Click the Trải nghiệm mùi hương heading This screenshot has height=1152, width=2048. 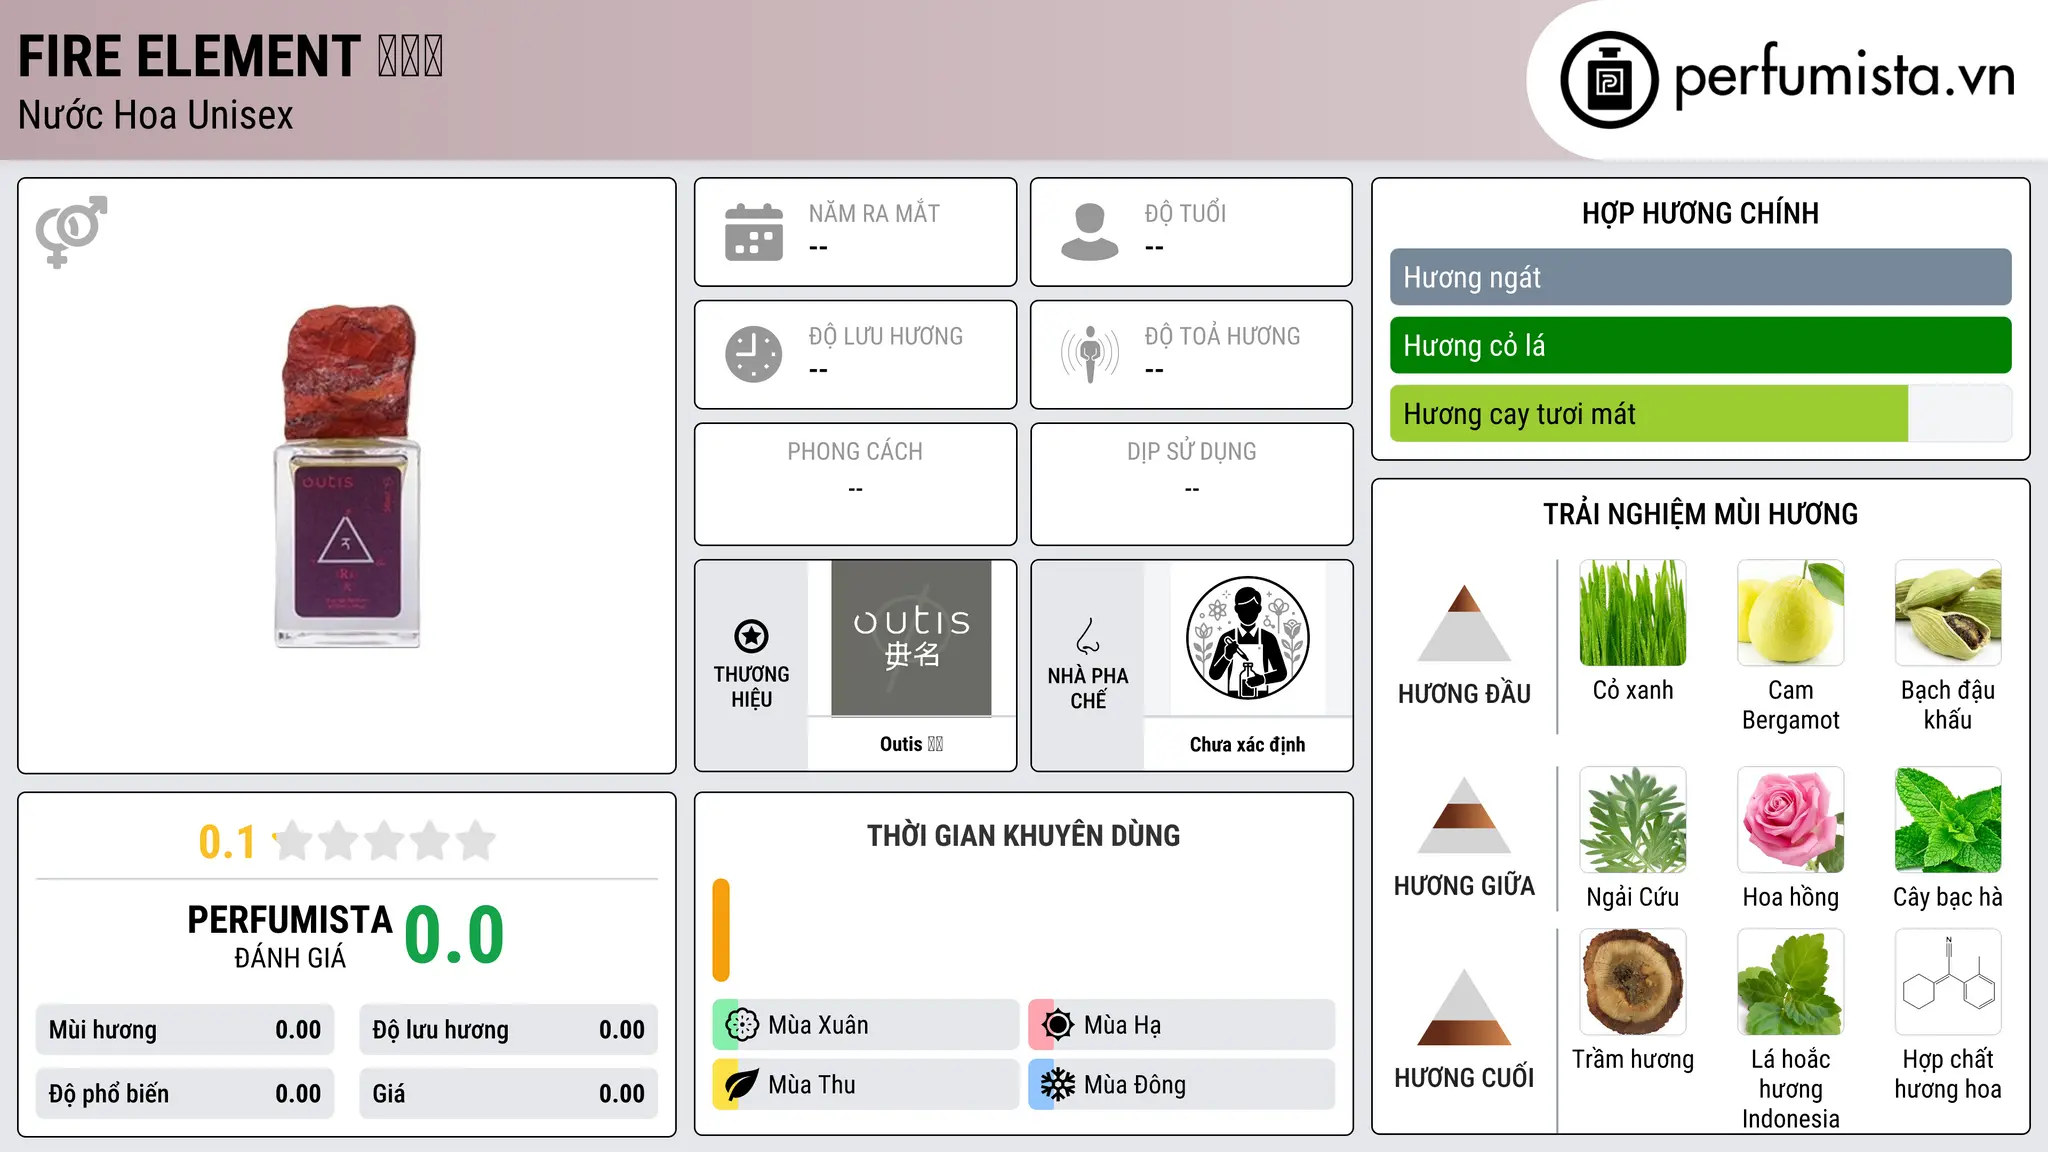click(1700, 514)
